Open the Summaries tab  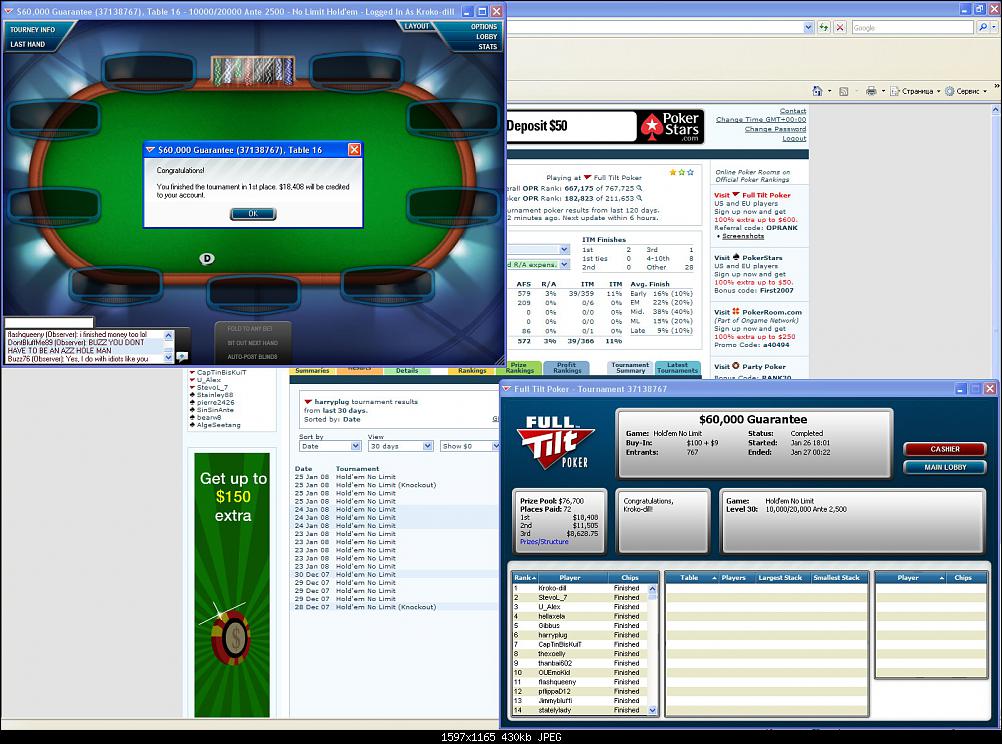312,371
